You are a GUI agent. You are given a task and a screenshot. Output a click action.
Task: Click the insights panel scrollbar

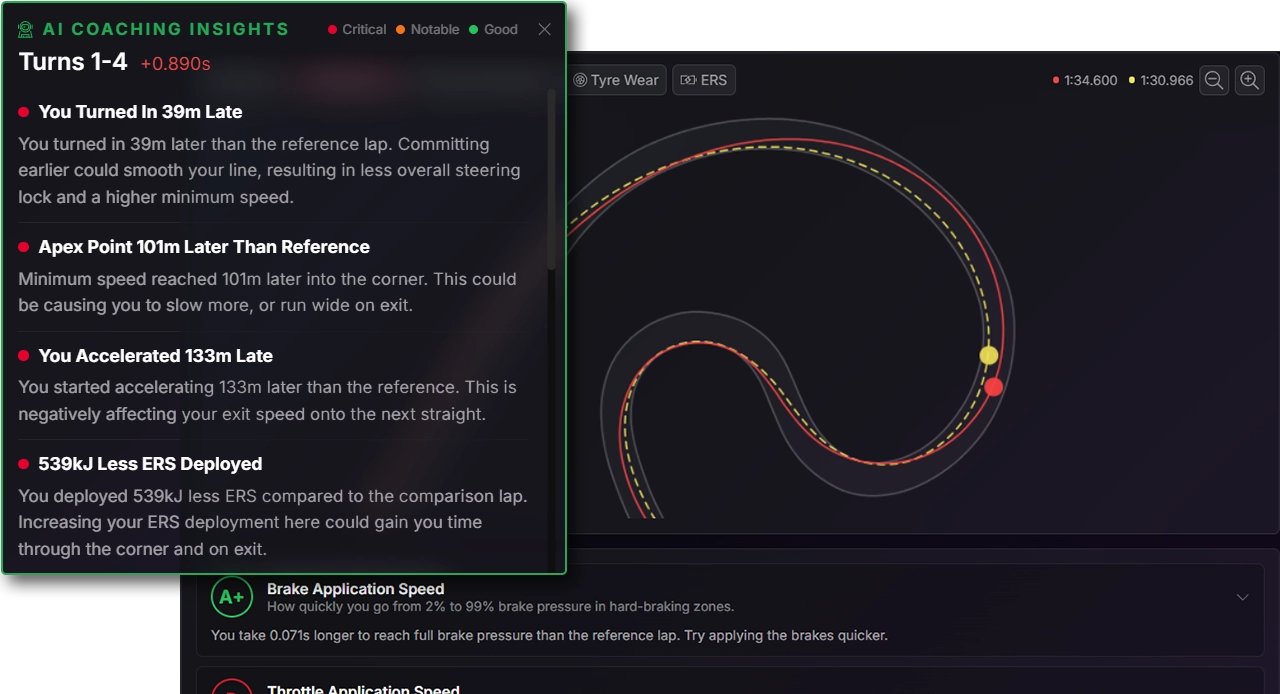pyautogui.click(x=551, y=180)
